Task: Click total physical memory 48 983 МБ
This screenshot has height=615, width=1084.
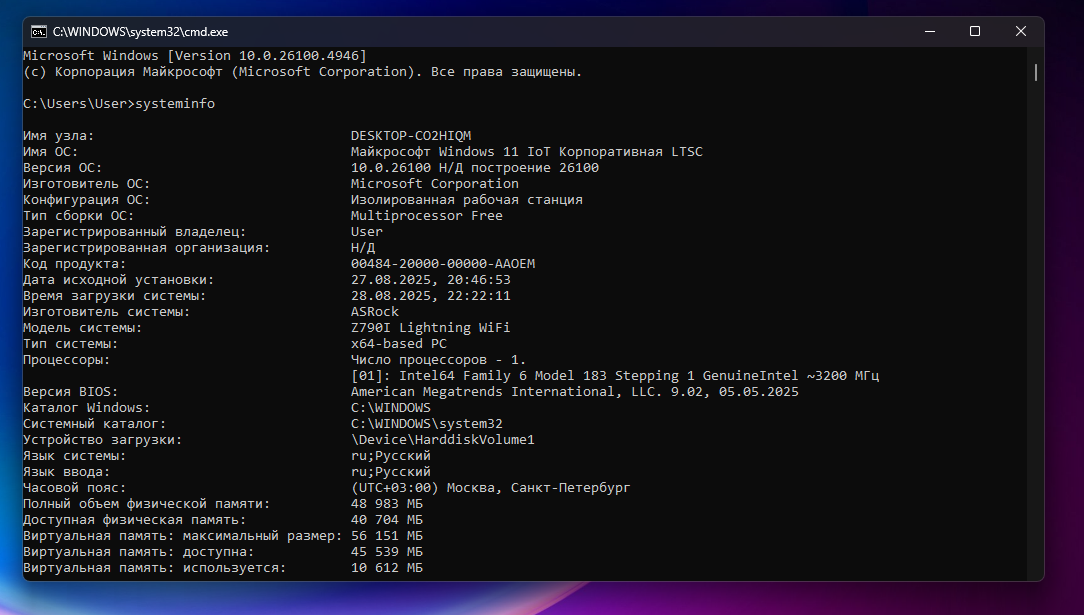Action: [386, 504]
